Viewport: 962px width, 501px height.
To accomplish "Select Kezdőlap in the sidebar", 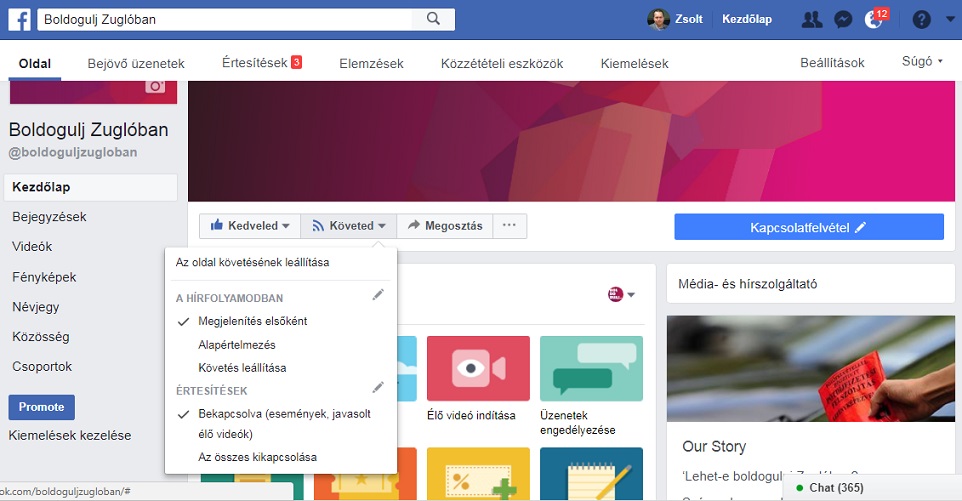I will click(91, 187).
